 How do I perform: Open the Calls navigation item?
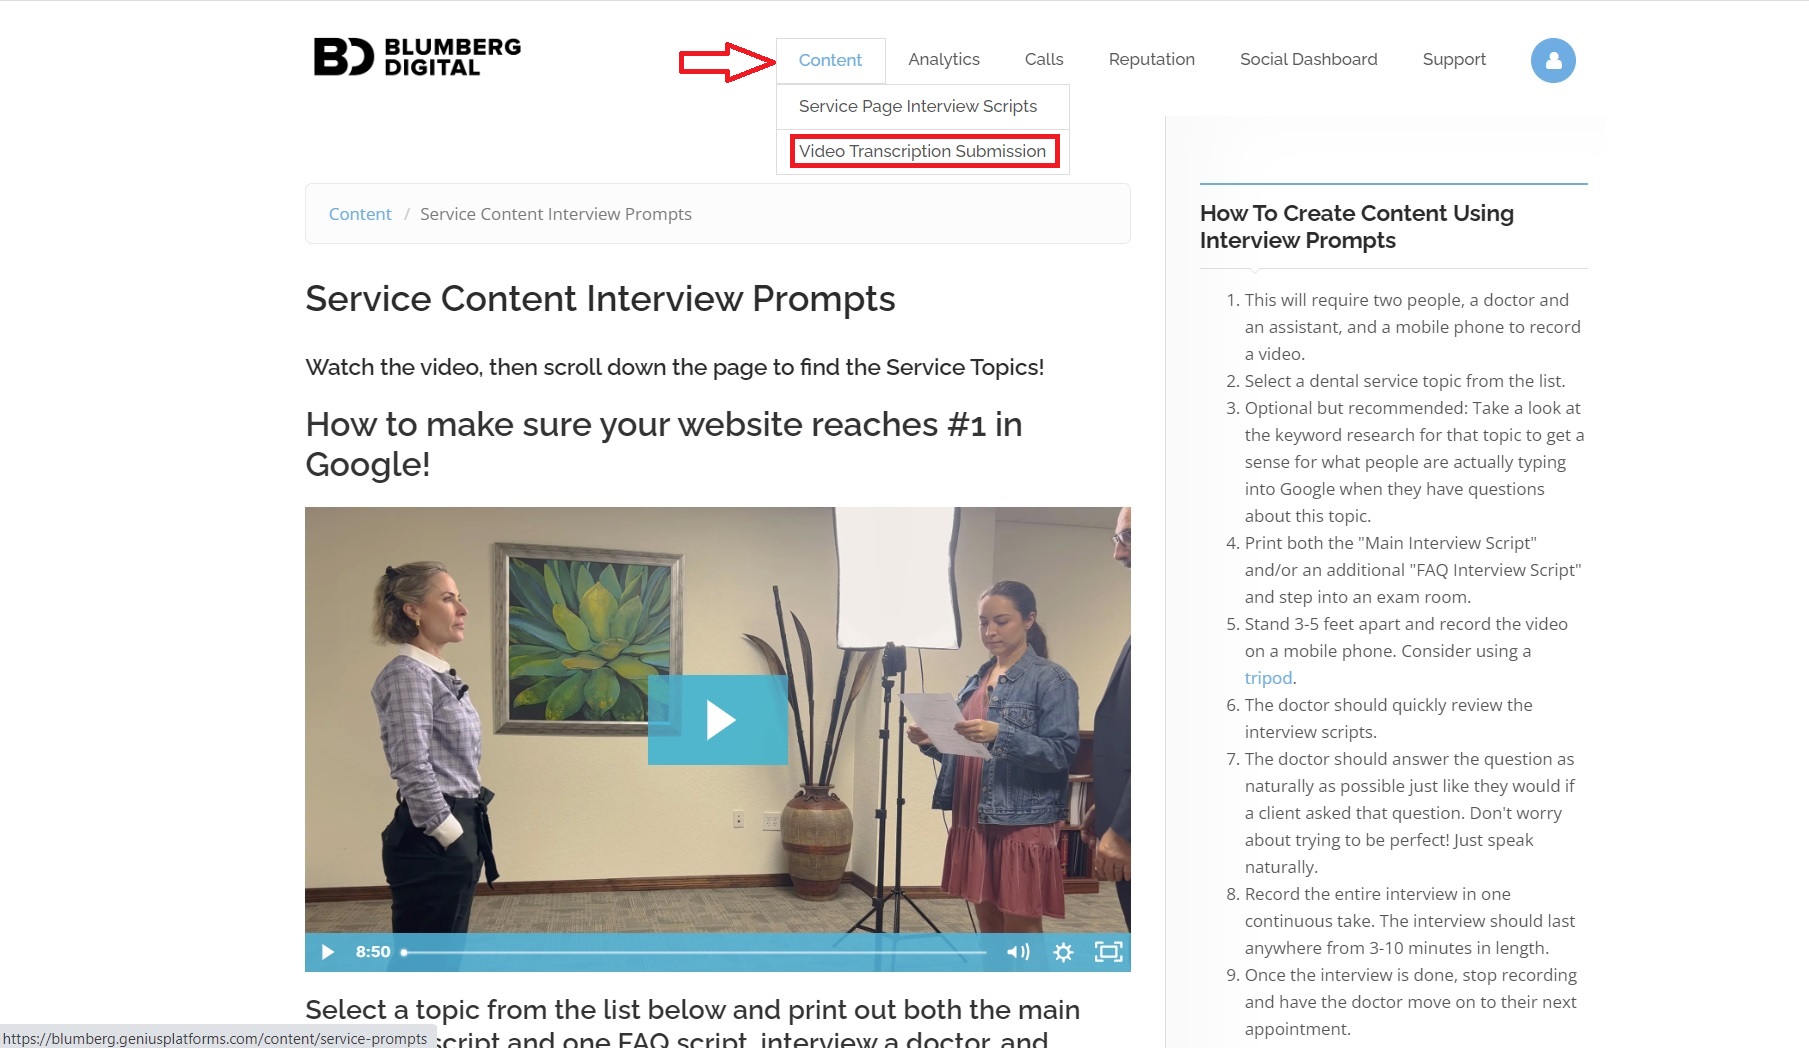(x=1044, y=60)
